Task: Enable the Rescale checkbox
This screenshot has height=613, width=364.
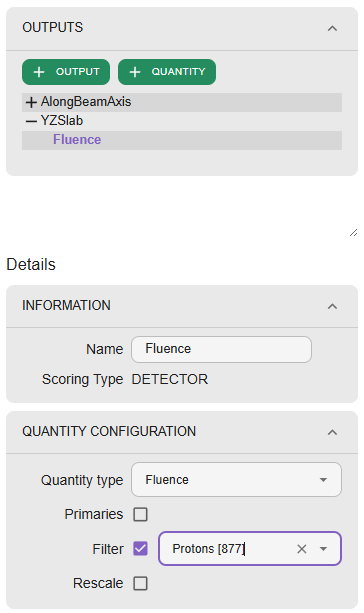Action: (140, 583)
